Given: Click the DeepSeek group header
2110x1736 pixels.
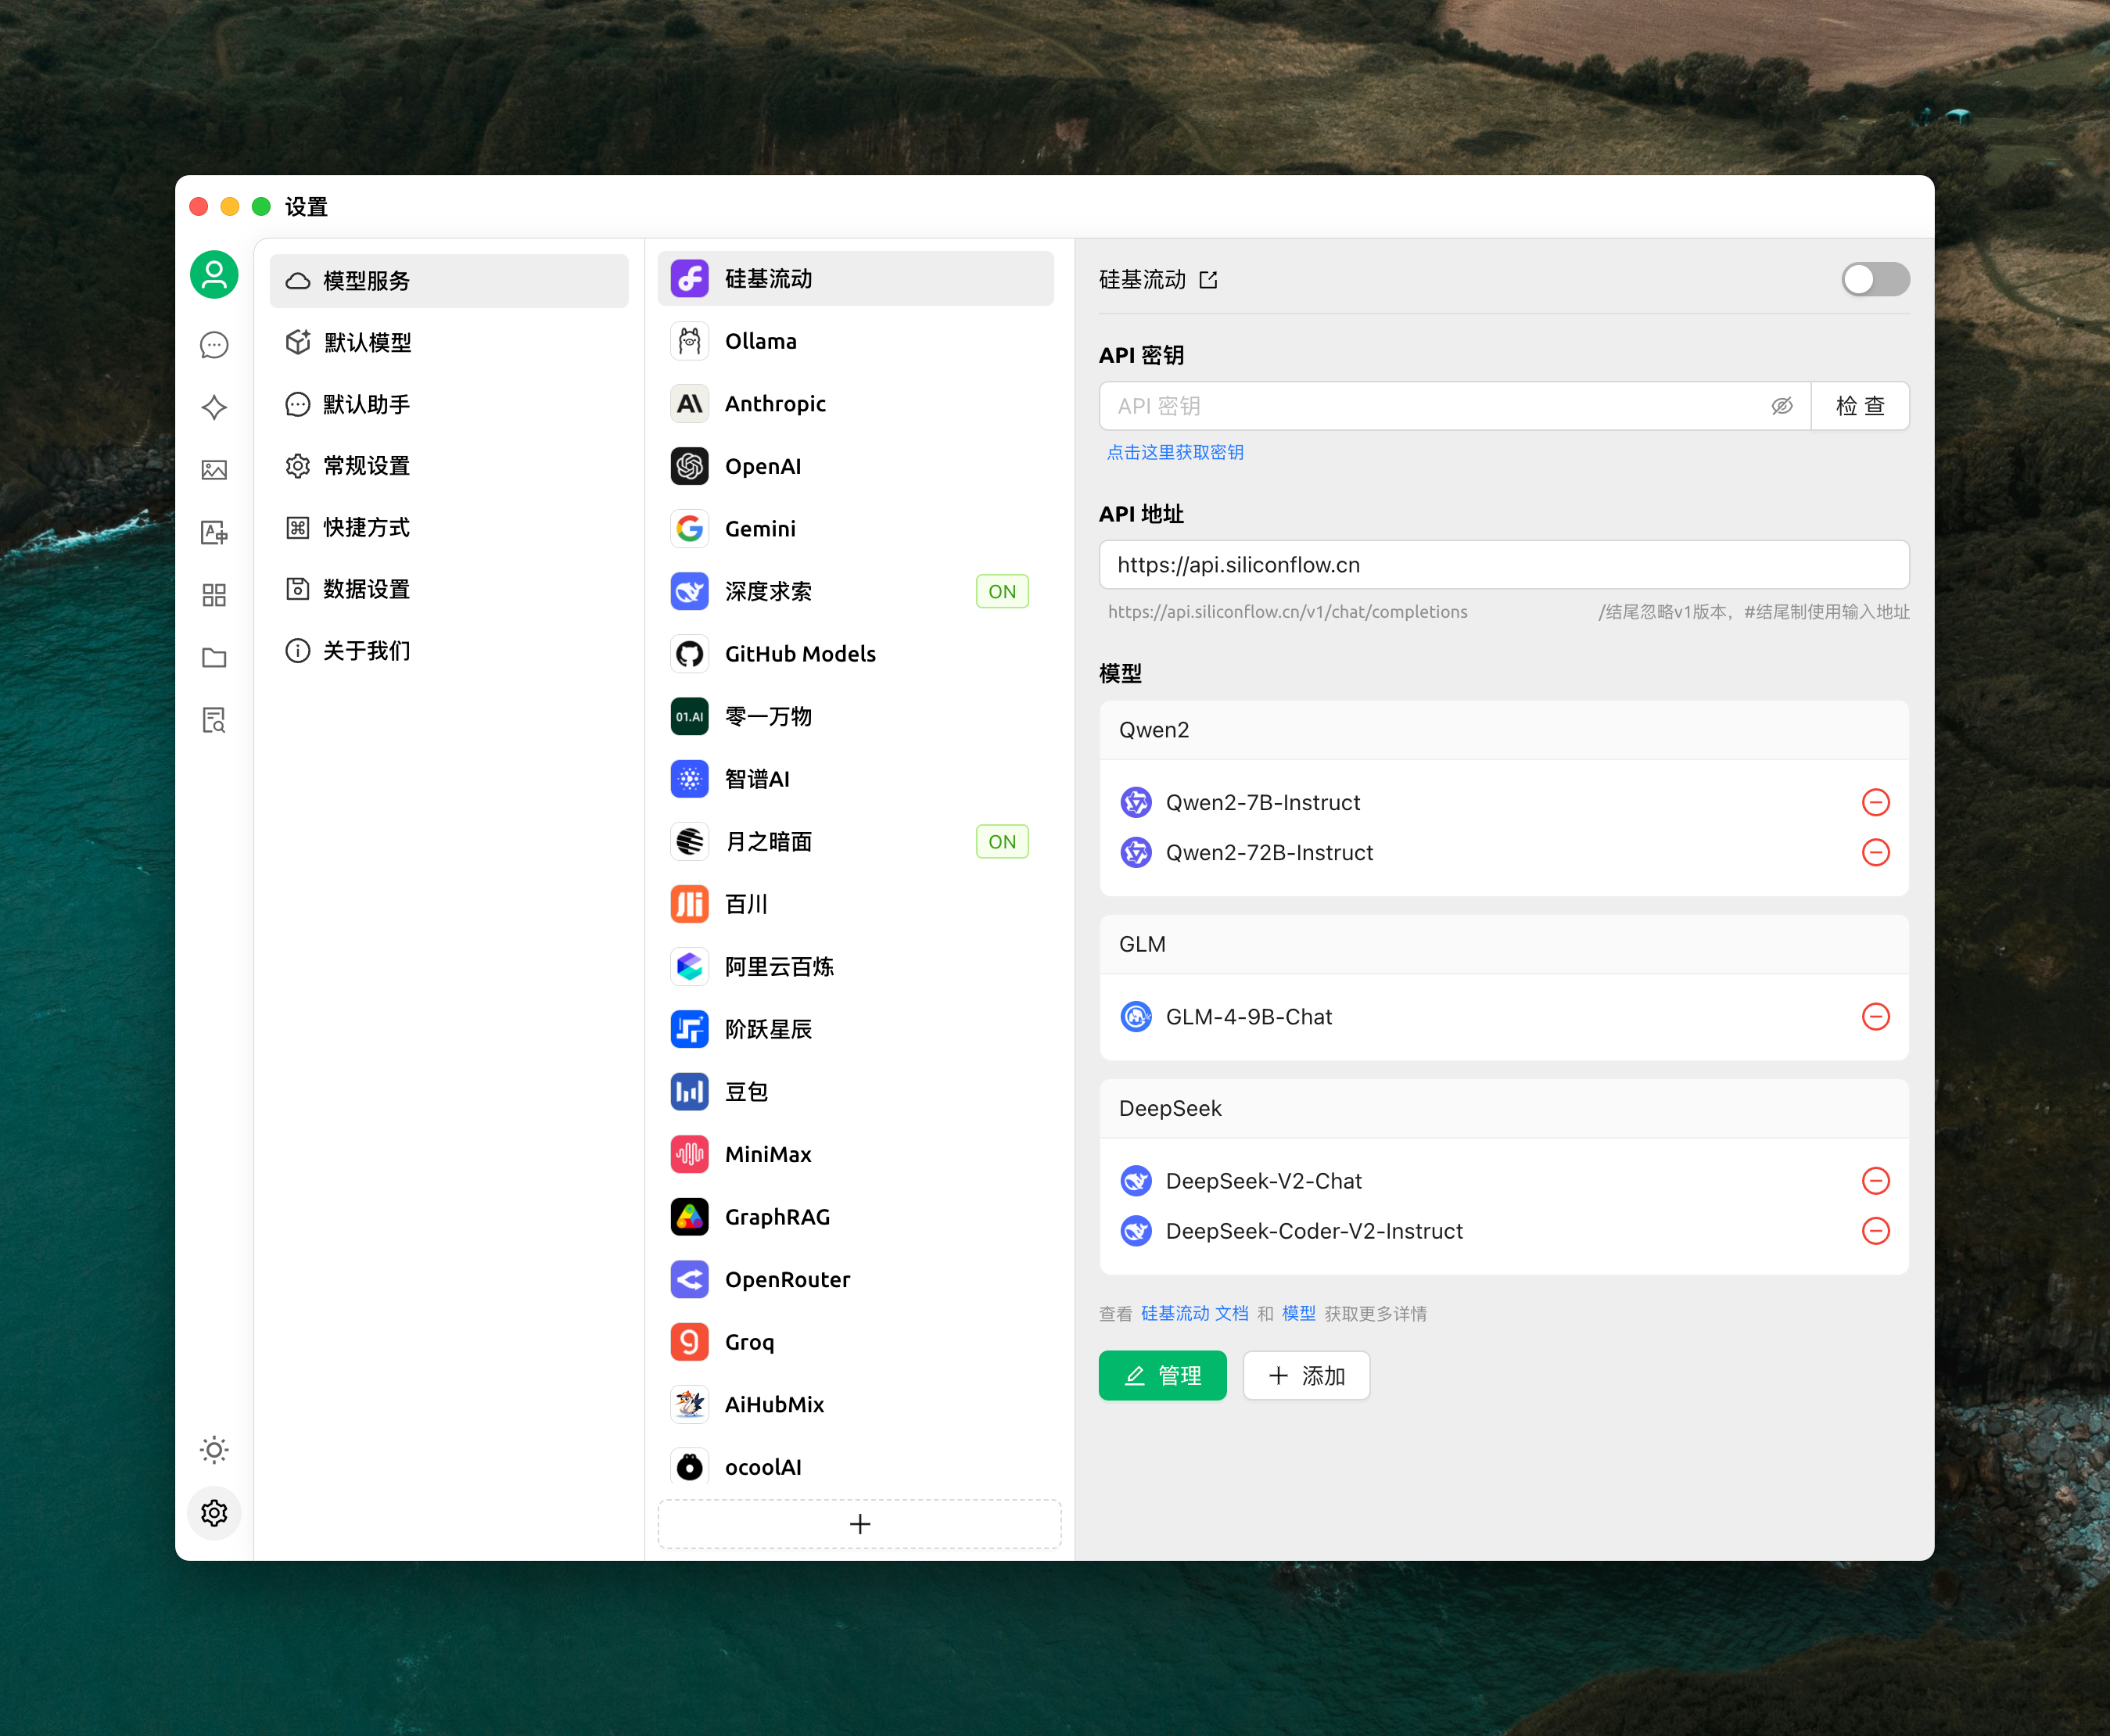Looking at the screenshot, I should click(1504, 1109).
